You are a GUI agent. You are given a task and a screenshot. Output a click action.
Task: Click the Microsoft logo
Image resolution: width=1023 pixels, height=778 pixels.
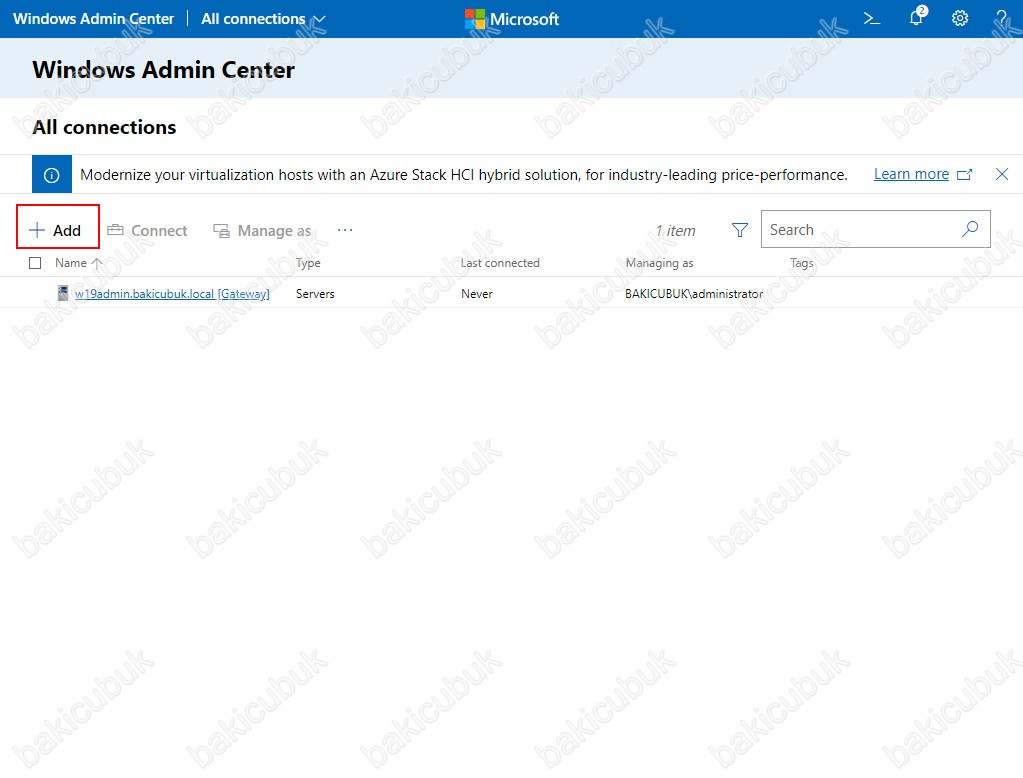point(512,19)
